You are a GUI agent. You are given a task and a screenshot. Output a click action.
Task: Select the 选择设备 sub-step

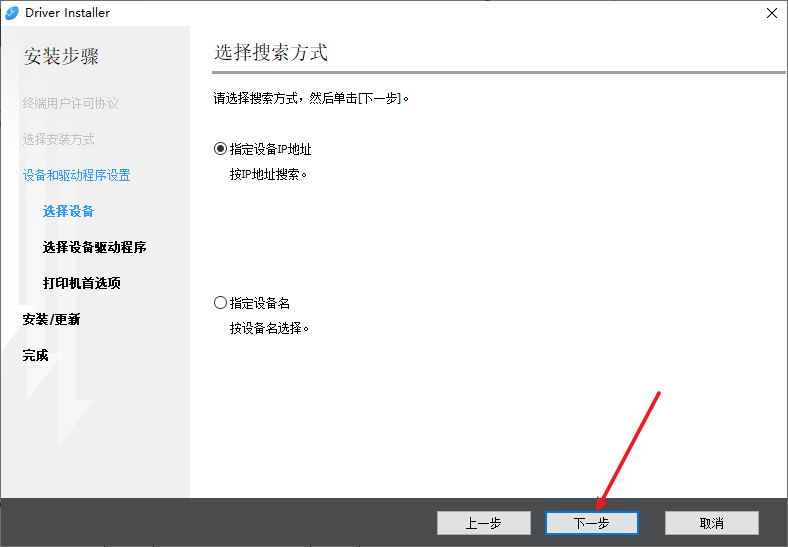point(69,211)
